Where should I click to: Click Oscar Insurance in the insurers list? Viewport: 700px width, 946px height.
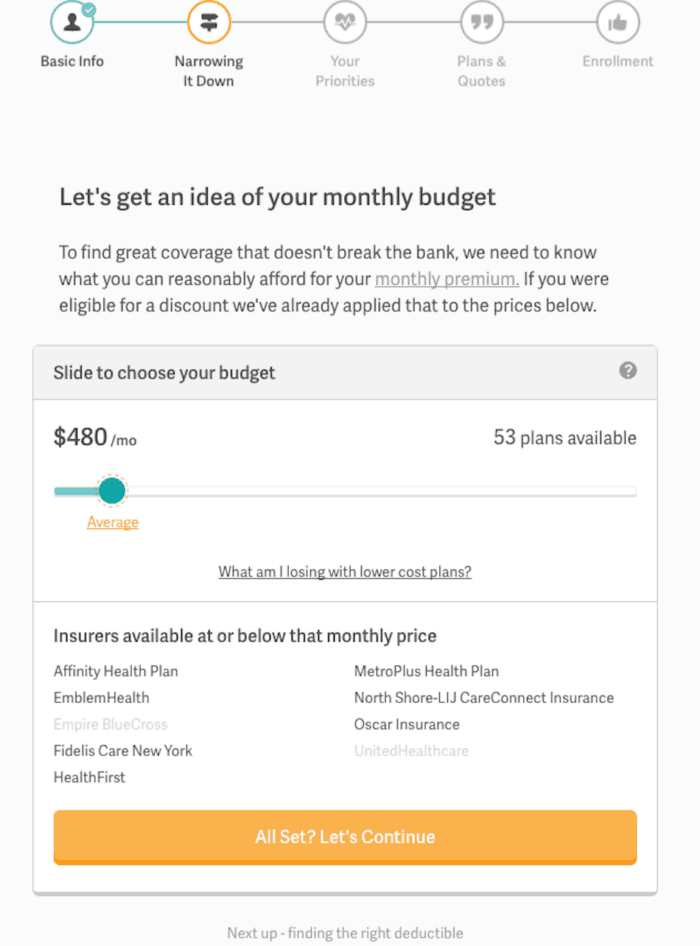(407, 724)
